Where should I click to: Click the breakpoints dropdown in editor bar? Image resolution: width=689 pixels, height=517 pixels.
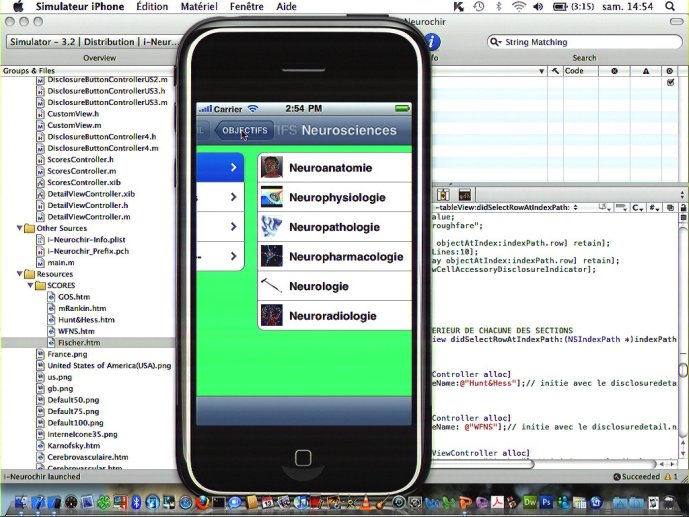pos(621,208)
